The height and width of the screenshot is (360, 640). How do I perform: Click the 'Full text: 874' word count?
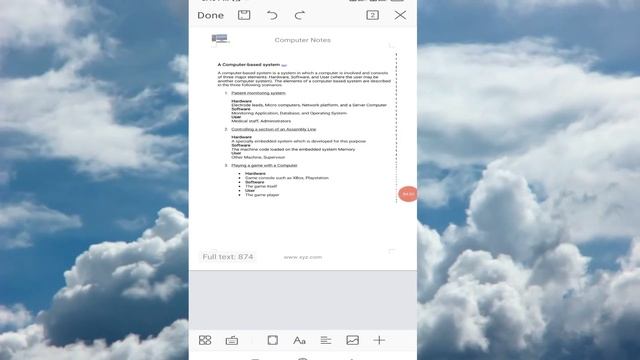(228, 257)
